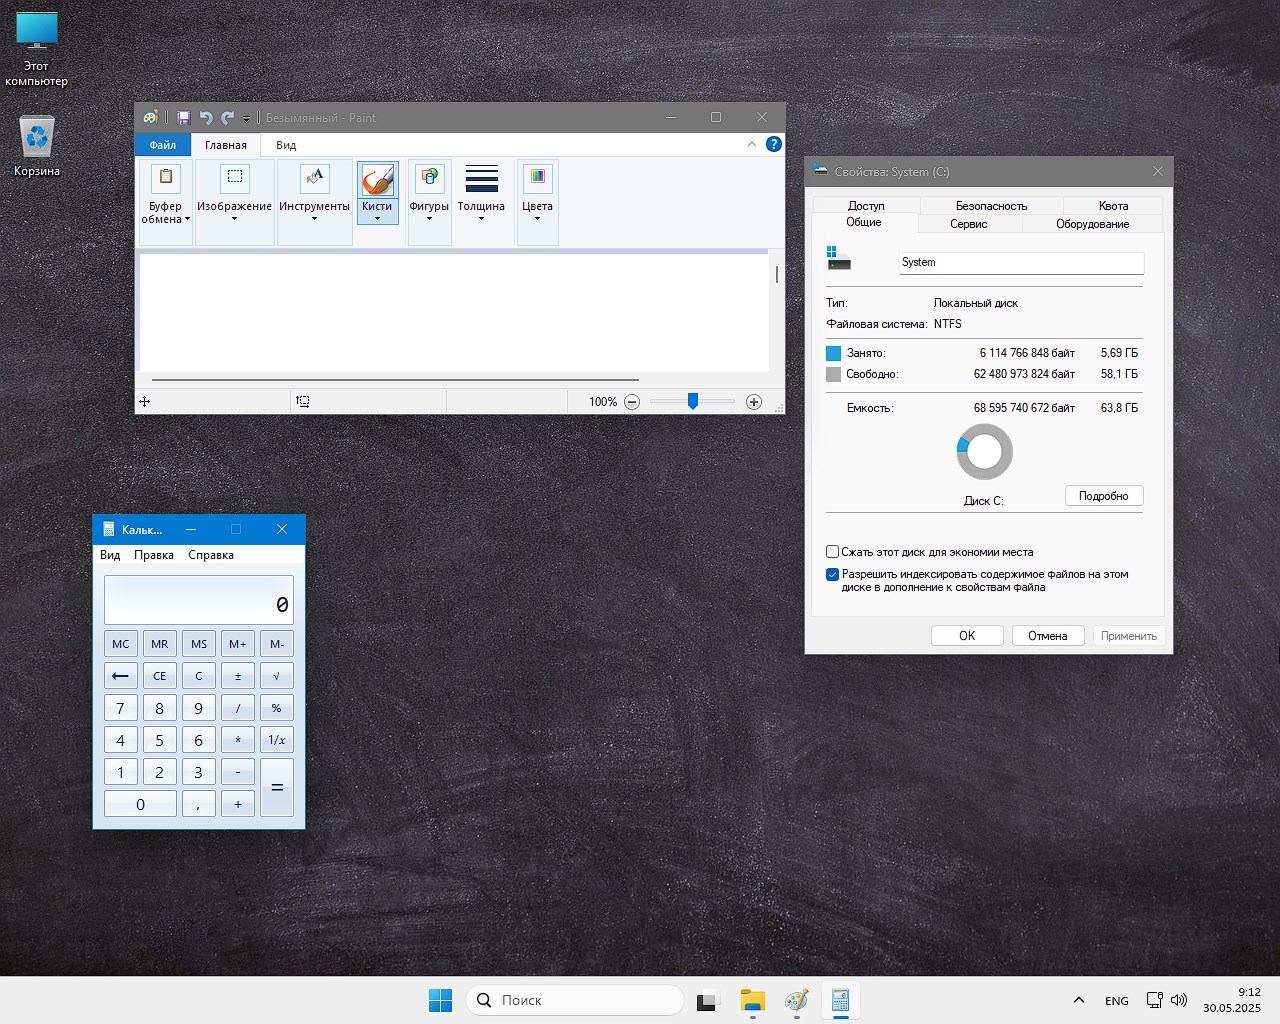Click the System disk name text field

1021,263
